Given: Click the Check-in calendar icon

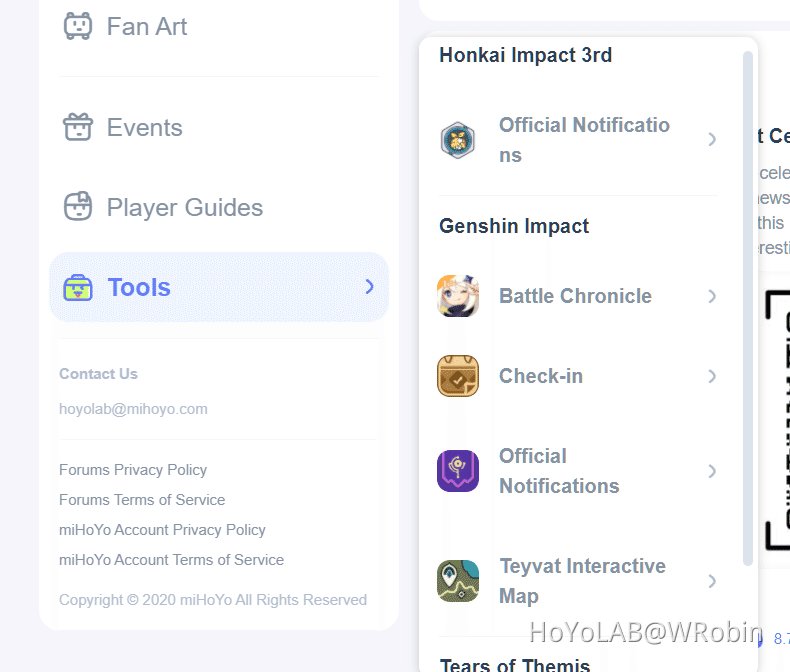Looking at the screenshot, I should 458,376.
